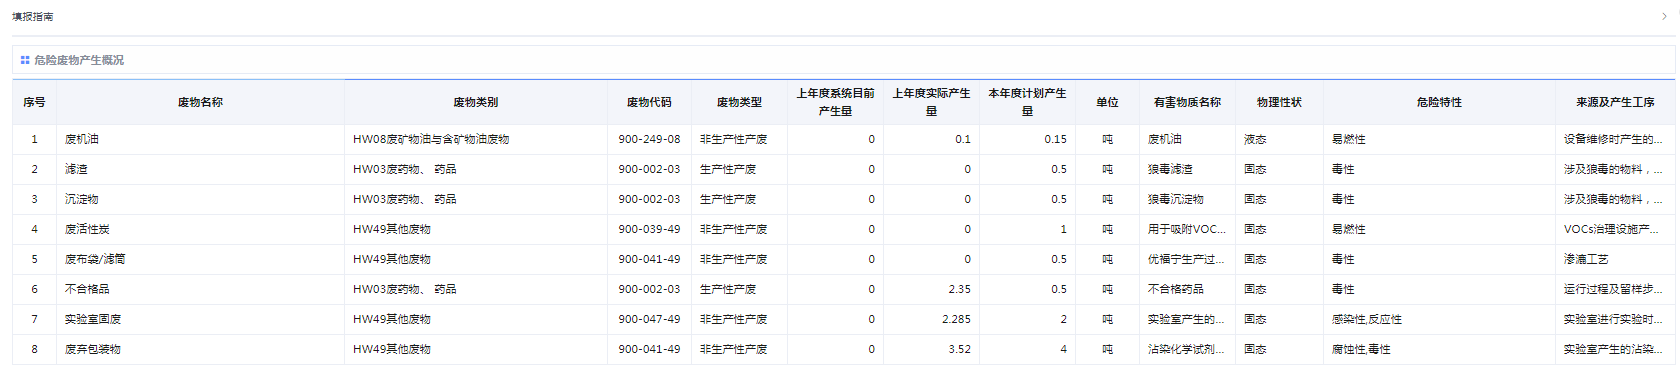Click the grid icon beside 危险废物产生概况
1680x366 pixels.
[x=25, y=60]
